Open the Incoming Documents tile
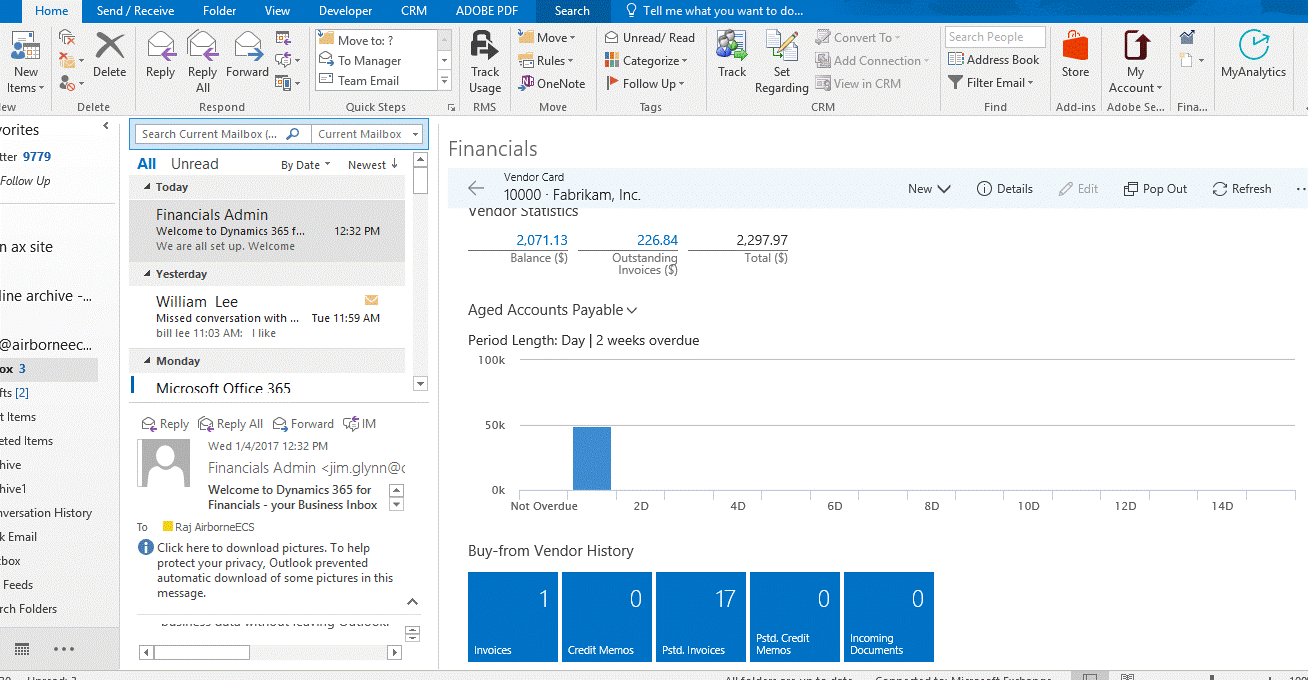This screenshot has width=1308, height=680. [x=889, y=617]
